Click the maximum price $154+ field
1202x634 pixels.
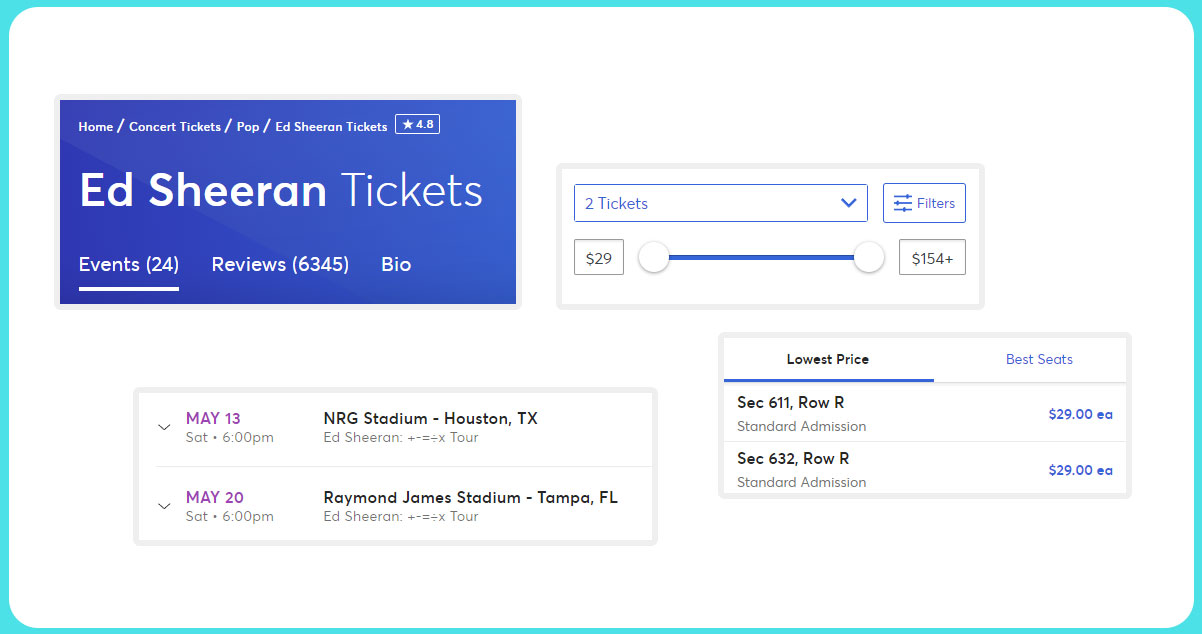(x=932, y=258)
